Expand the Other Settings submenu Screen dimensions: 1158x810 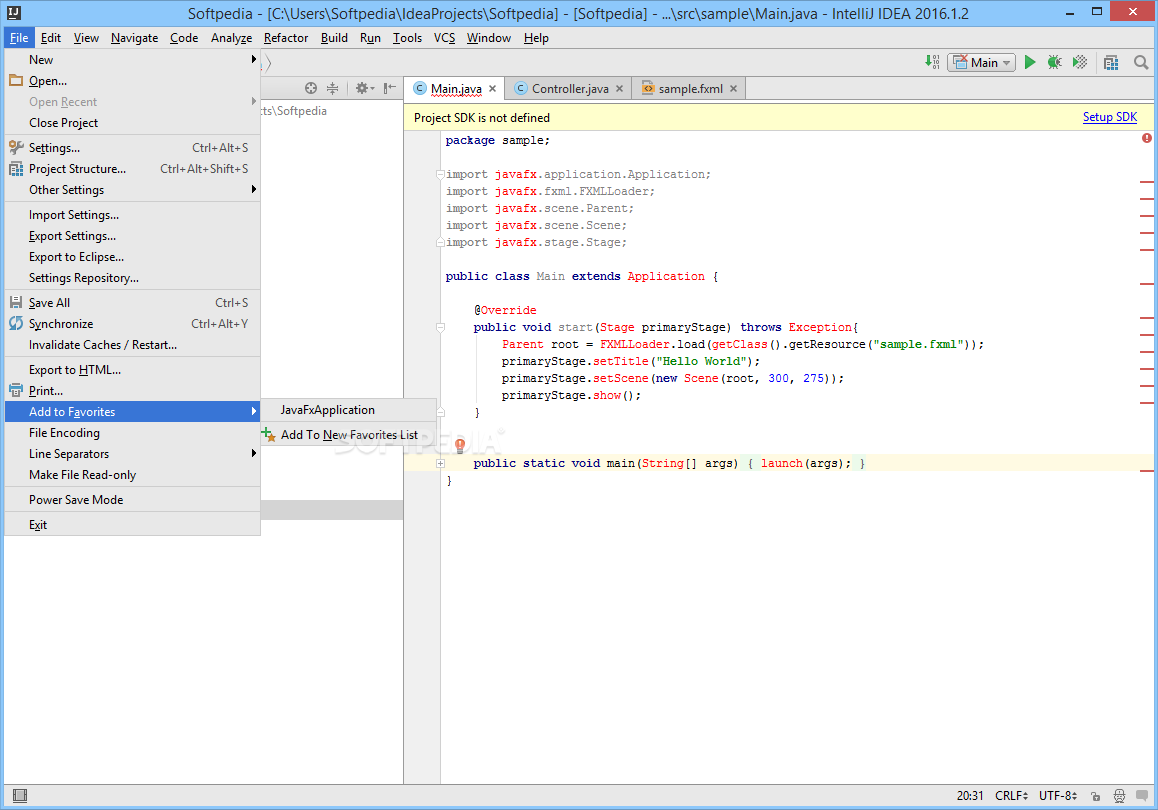pos(133,190)
